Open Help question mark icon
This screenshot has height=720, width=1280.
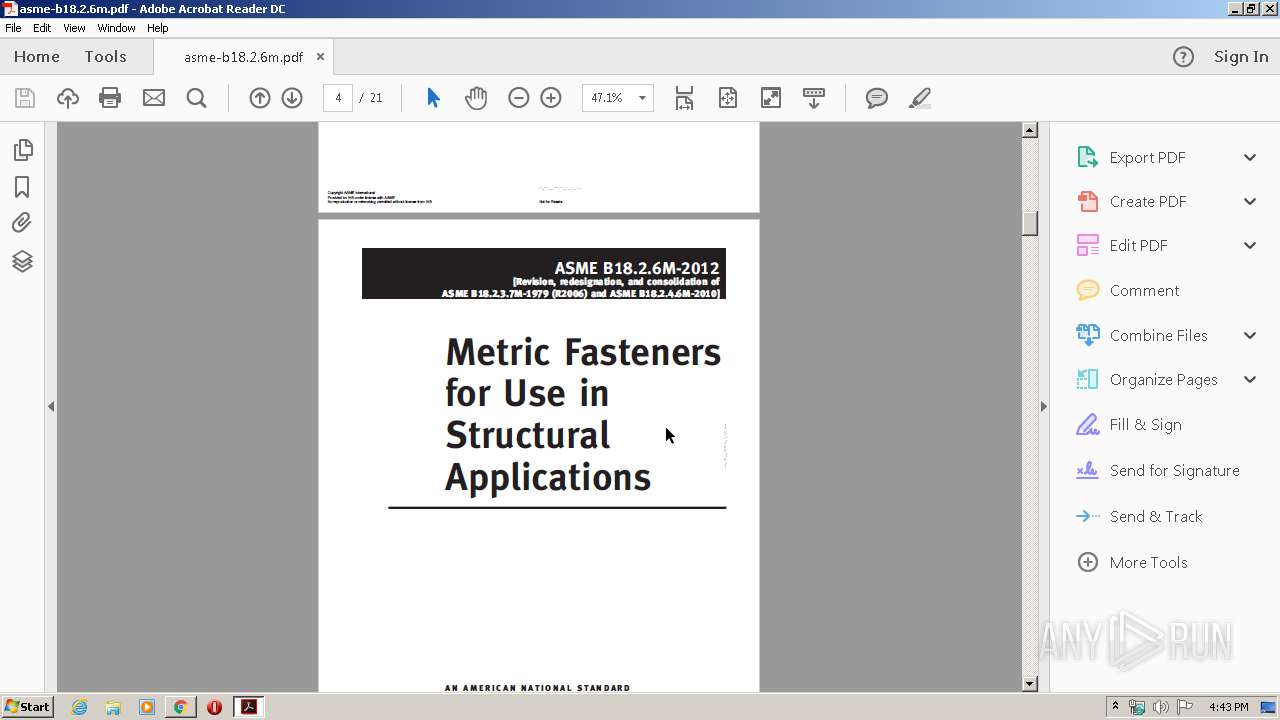1183,57
